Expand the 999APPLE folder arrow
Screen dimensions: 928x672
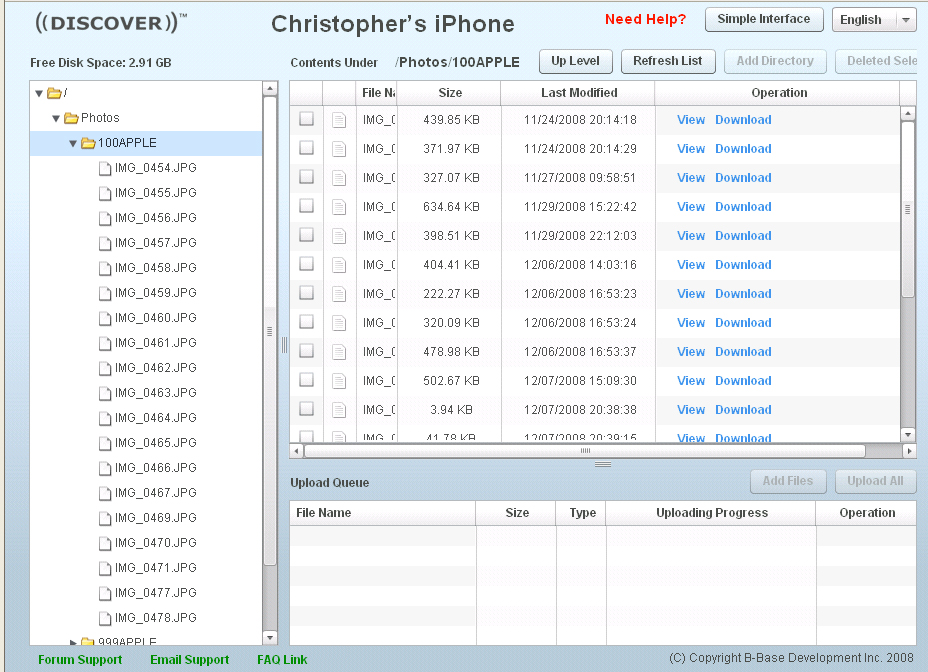(x=73, y=642)
